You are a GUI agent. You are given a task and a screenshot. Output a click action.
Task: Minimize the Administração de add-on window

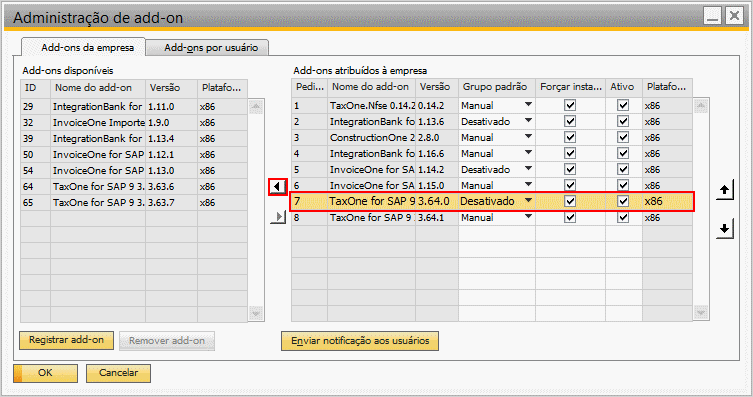click(713, 16)
